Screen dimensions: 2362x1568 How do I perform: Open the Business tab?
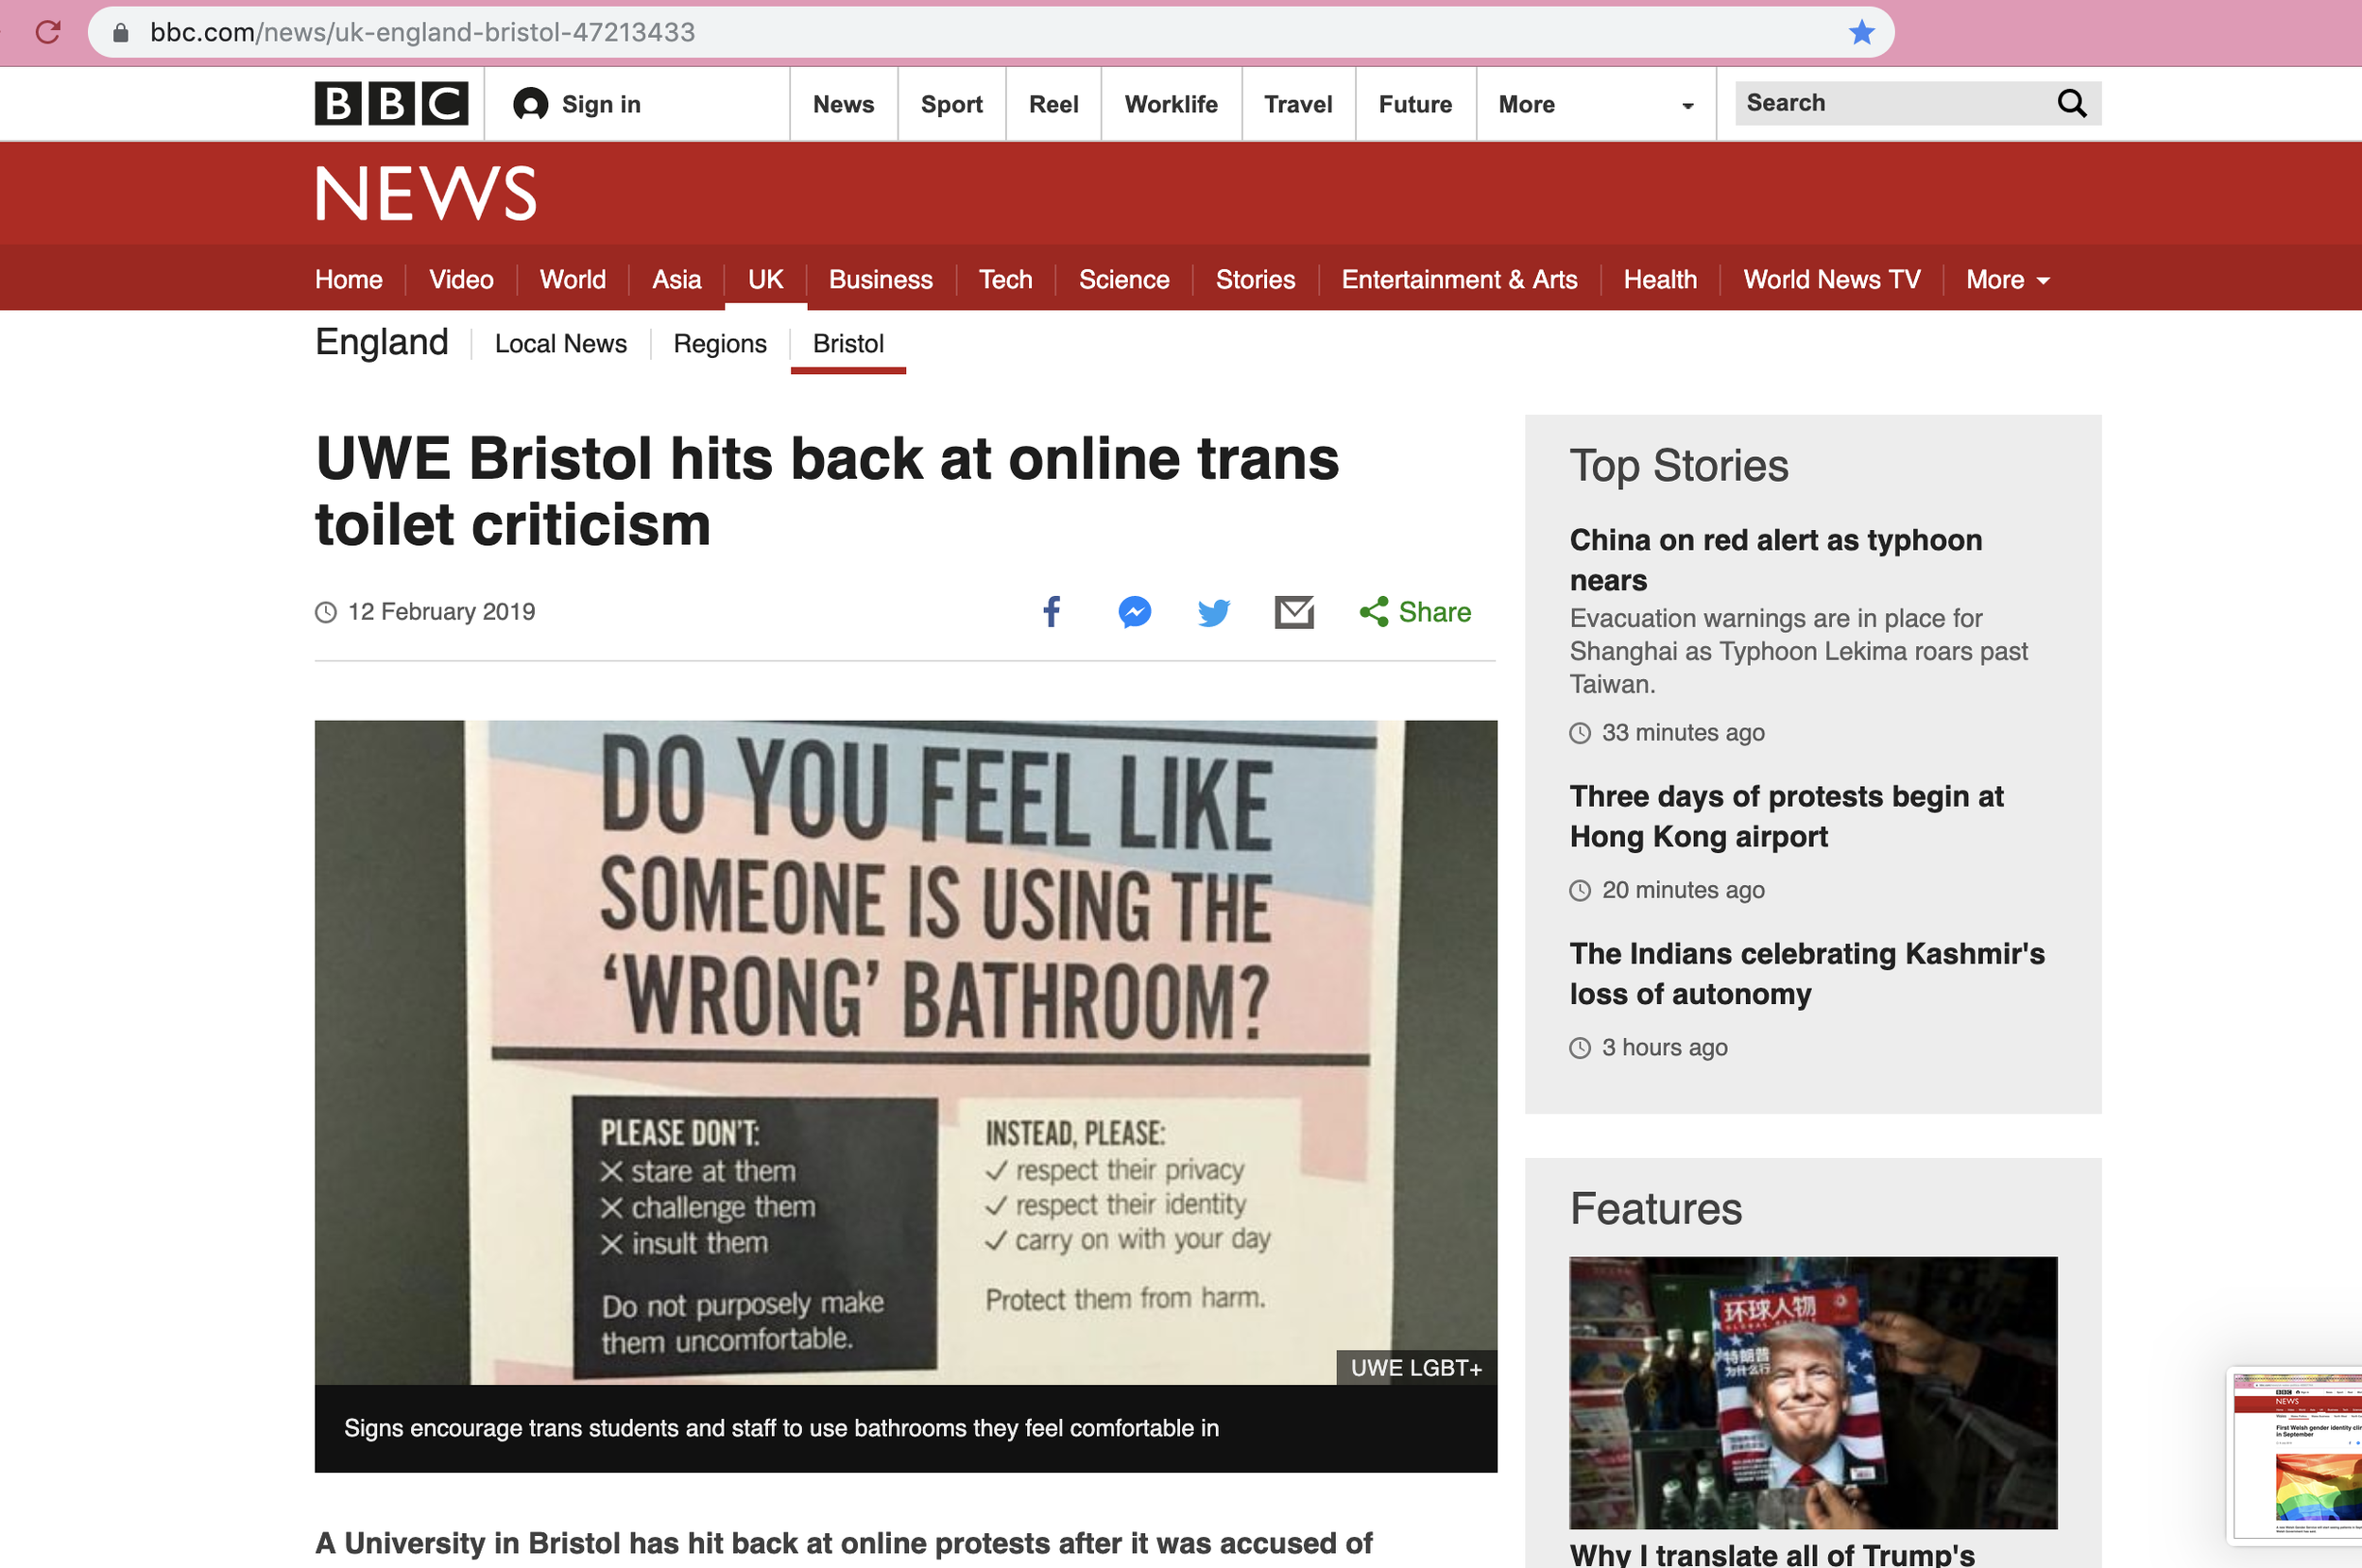(x=880, y=279)
